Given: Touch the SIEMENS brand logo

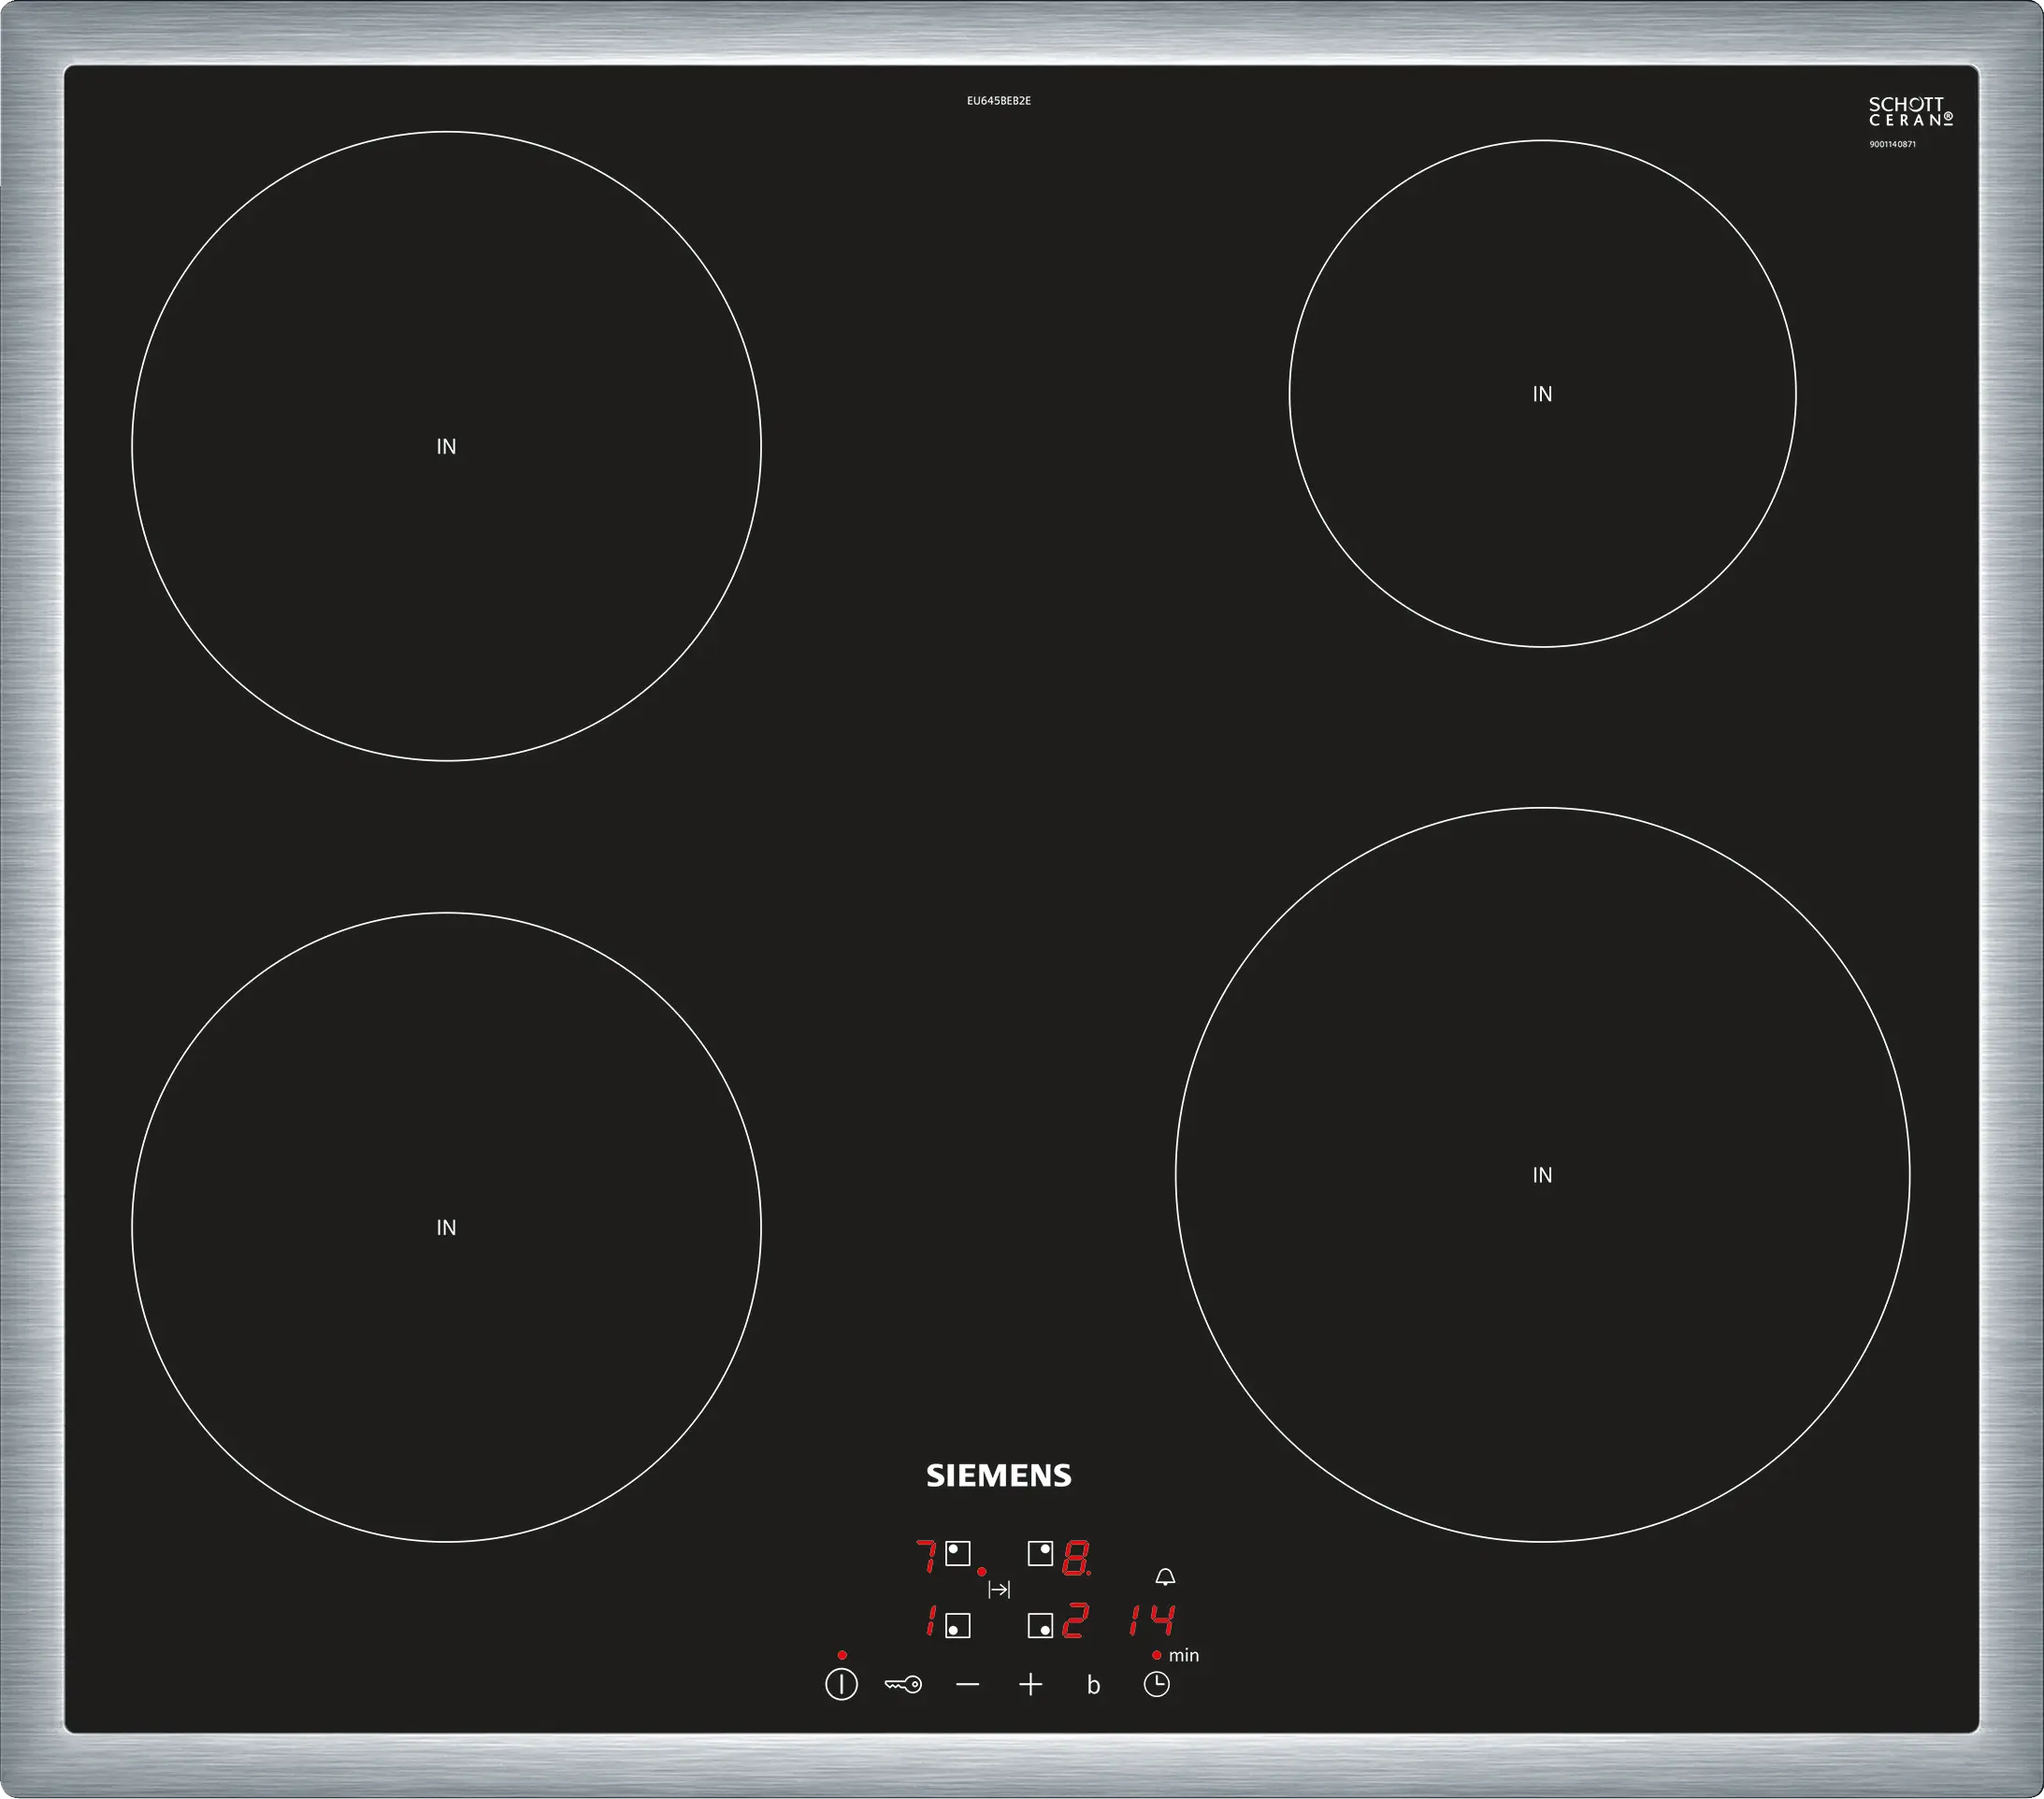Looking at the screenshot, I should 998,1476.
